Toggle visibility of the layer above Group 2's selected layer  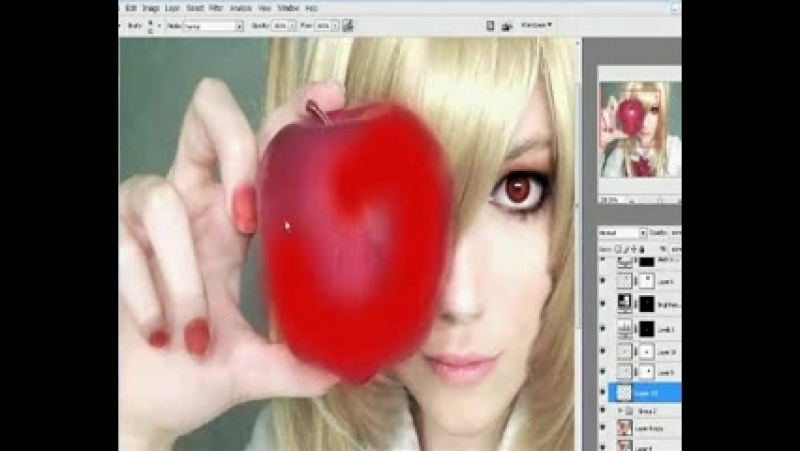click(603, 372)
